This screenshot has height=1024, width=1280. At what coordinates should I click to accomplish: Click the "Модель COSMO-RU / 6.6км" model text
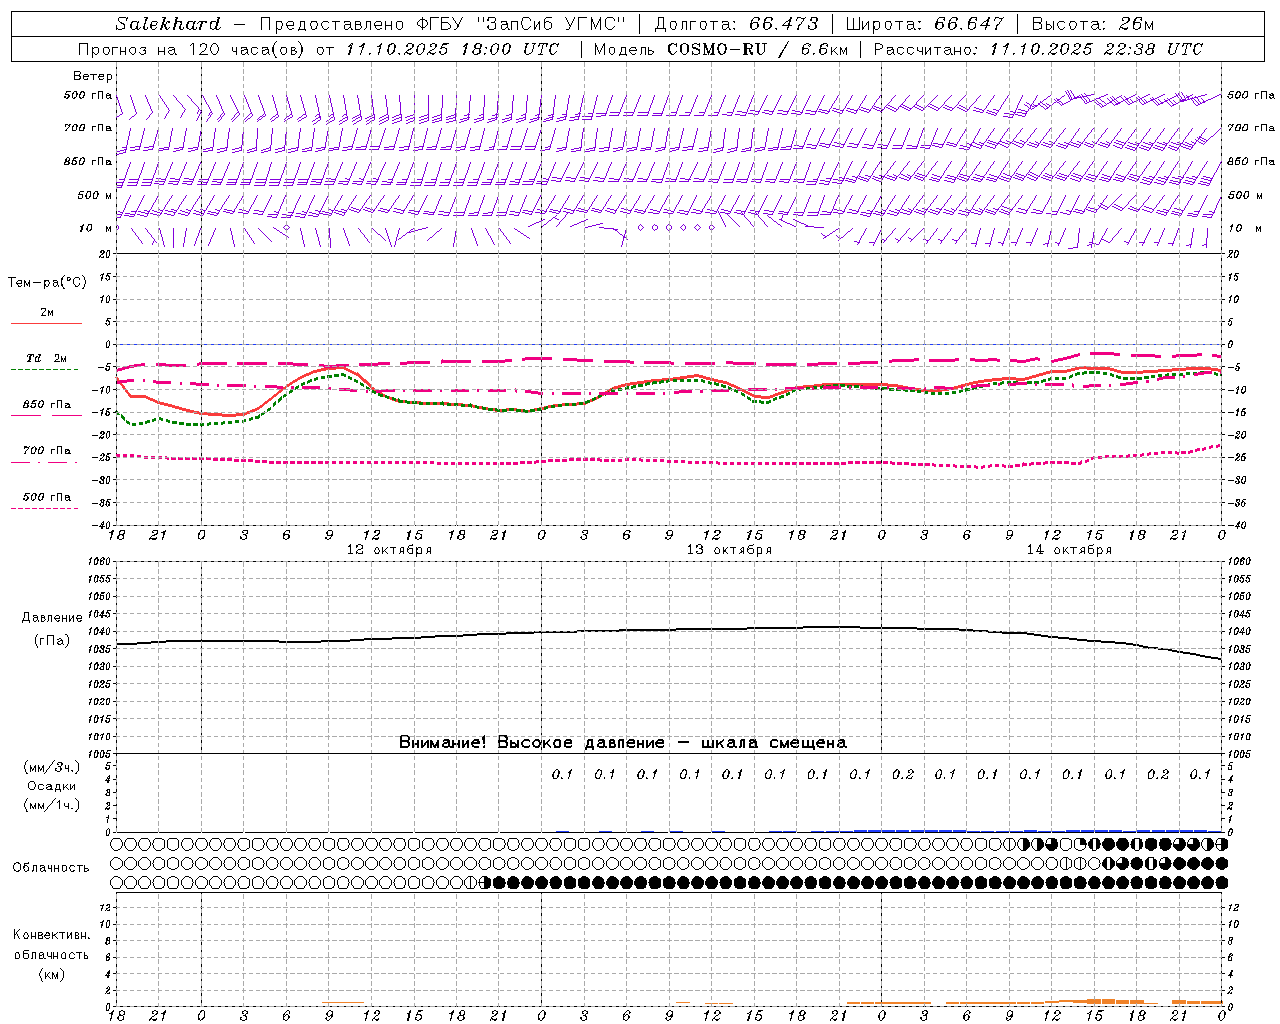(720, 49)
